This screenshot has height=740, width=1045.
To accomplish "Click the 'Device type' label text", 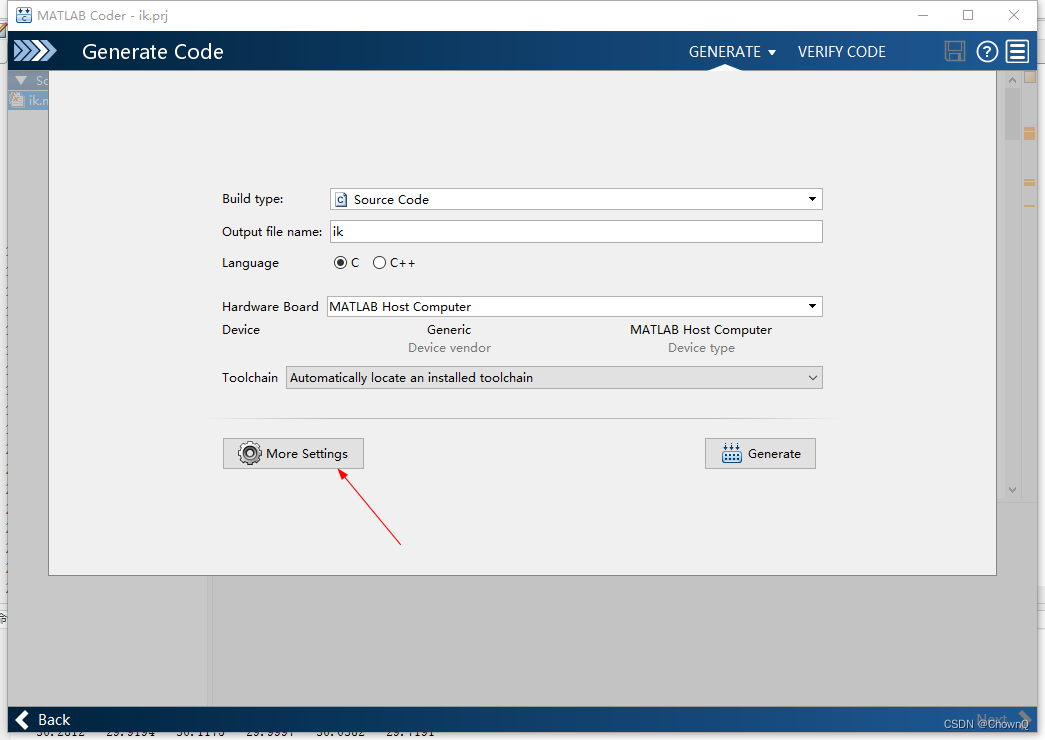I will 701,348.
